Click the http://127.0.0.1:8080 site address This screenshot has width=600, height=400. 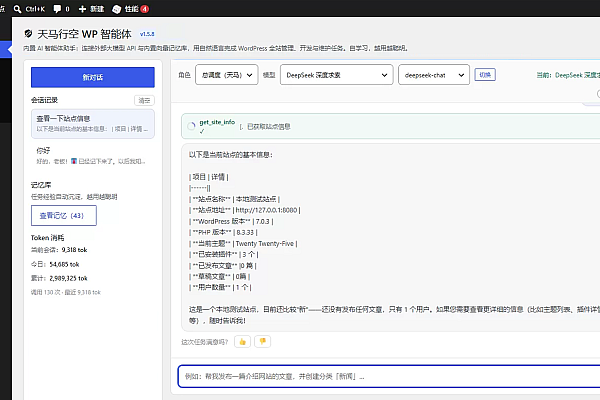click(x=266, y=210)
